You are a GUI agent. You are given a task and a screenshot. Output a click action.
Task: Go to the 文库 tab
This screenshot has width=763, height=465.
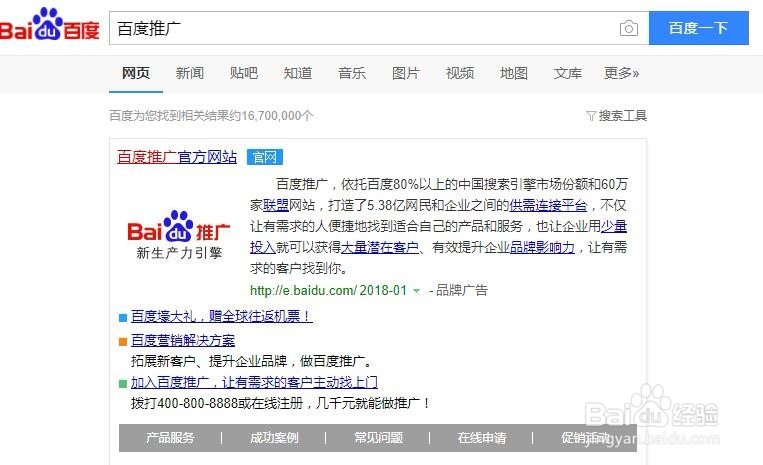[x=568, y=73]
